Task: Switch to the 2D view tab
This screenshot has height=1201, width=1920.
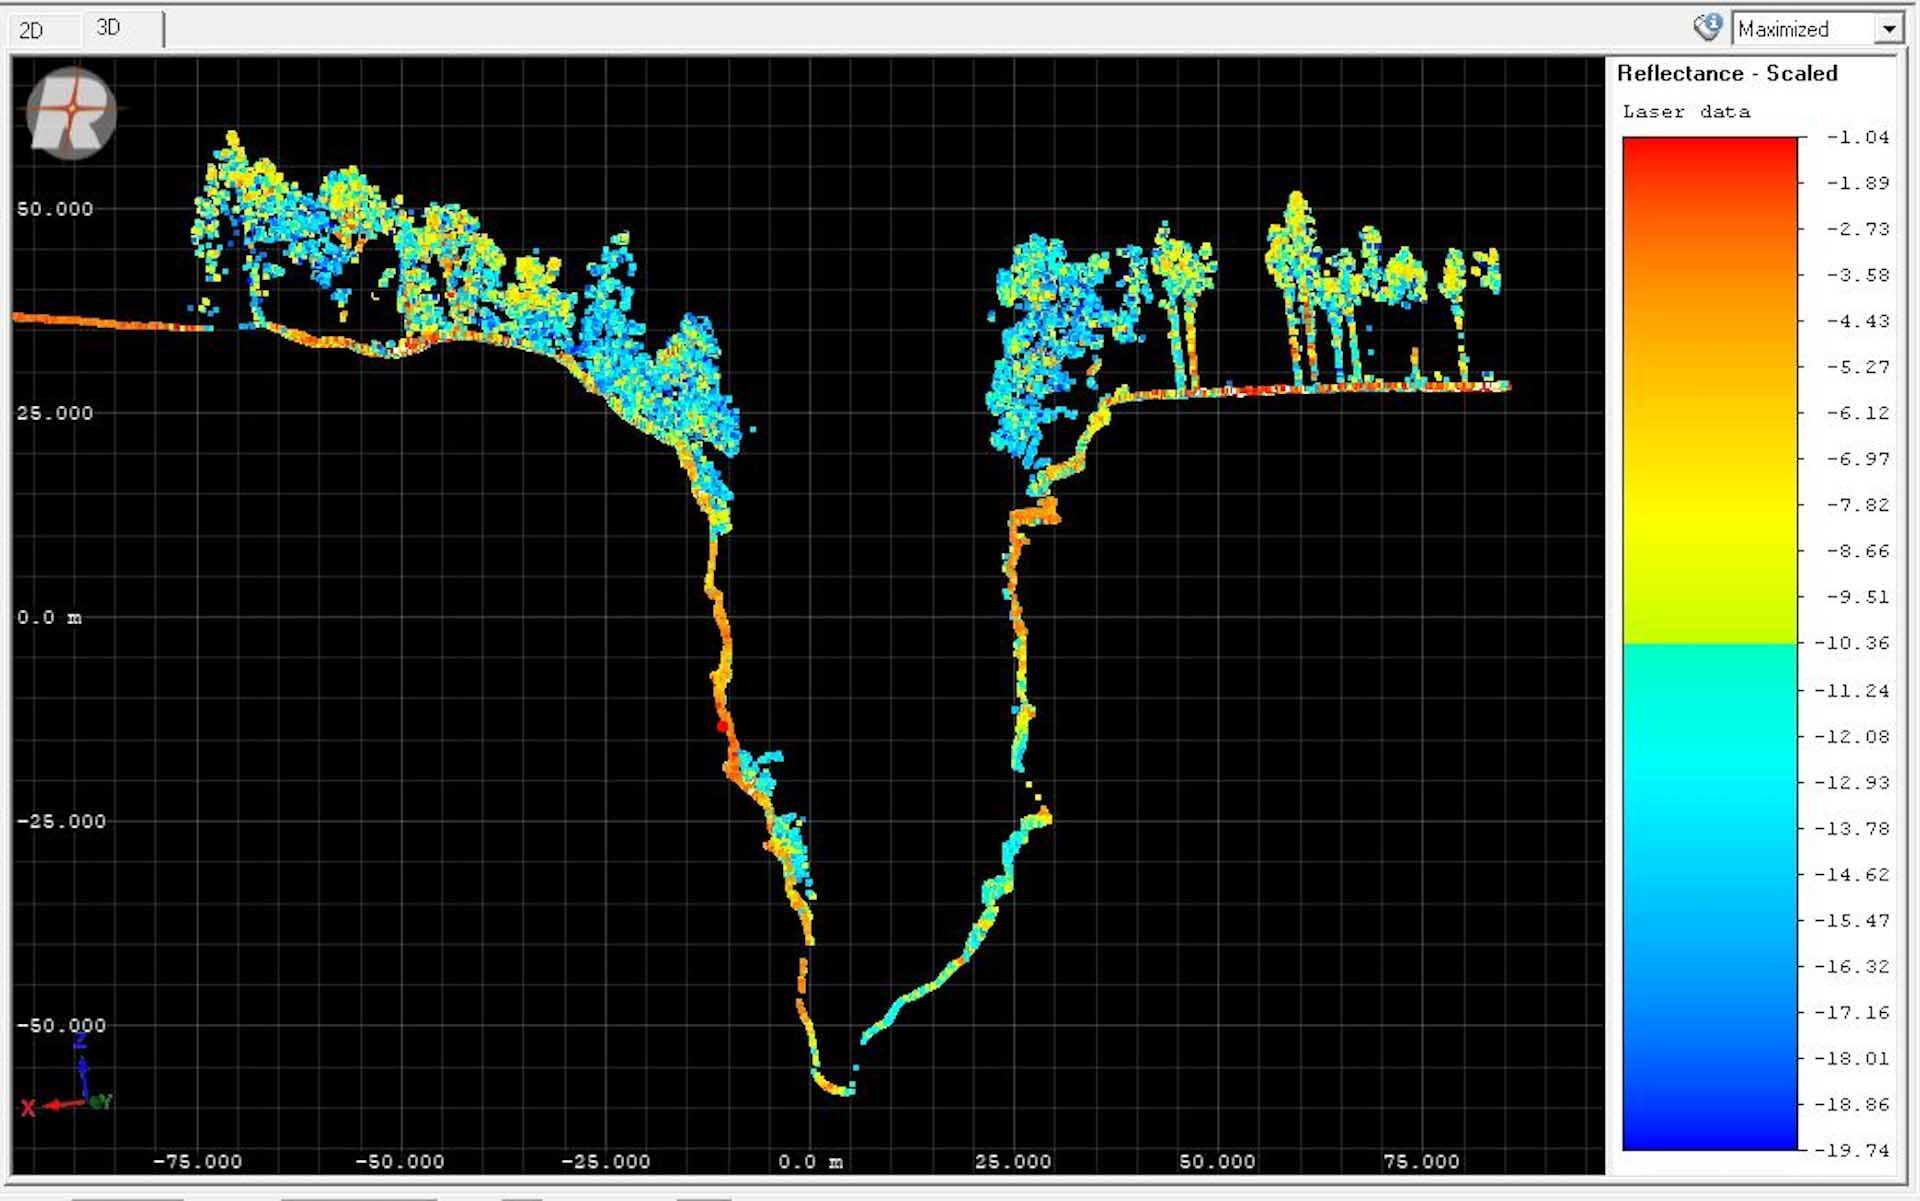Action: (32, 30)
